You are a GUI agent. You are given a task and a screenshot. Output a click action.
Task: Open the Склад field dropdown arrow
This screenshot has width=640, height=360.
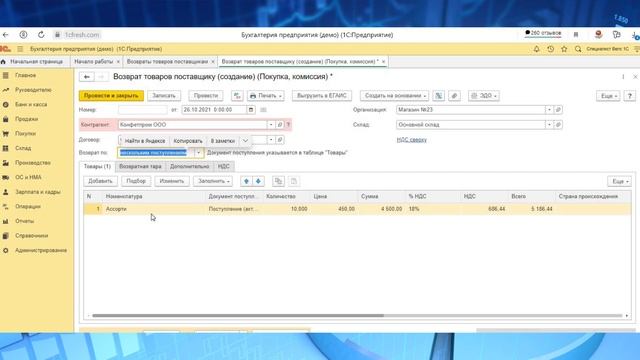[549, 124]
